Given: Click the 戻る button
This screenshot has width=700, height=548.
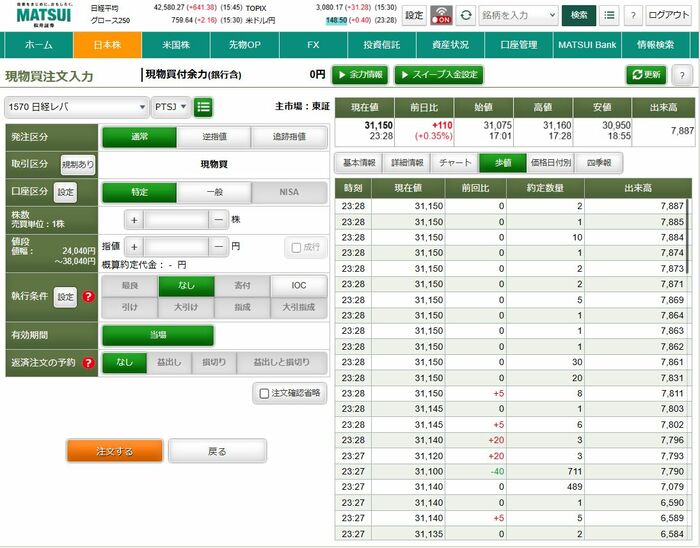Looking at the screenshot, I should pyautogui.click(x=217, y=451).
